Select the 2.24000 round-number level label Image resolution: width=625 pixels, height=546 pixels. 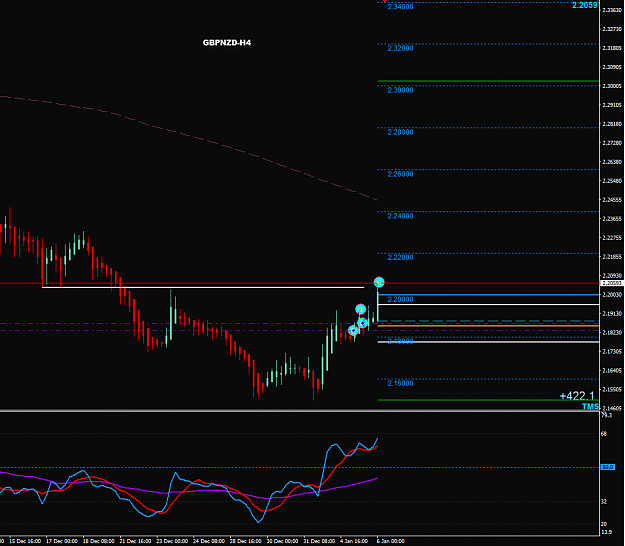click(x=400, y=216)
